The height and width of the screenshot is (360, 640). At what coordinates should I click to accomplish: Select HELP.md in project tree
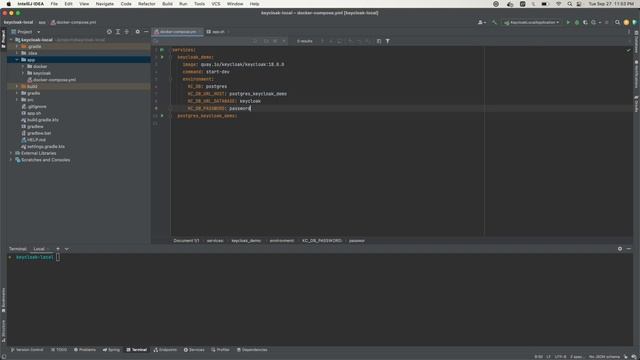pos(33,140)
